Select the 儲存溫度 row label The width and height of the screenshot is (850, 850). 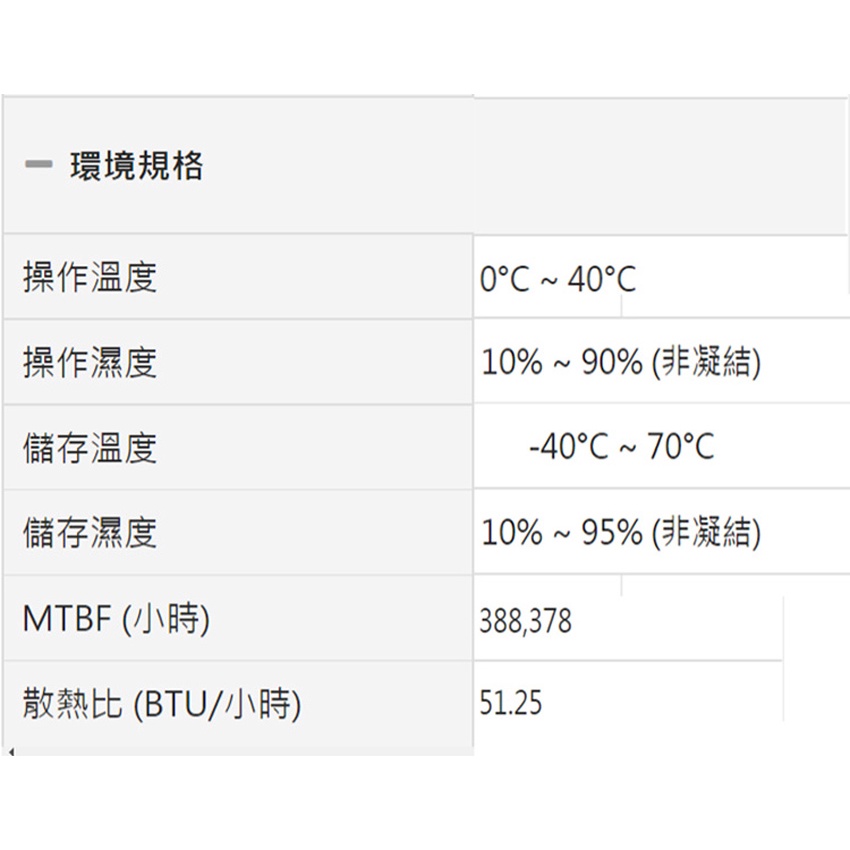click(90, 447)
